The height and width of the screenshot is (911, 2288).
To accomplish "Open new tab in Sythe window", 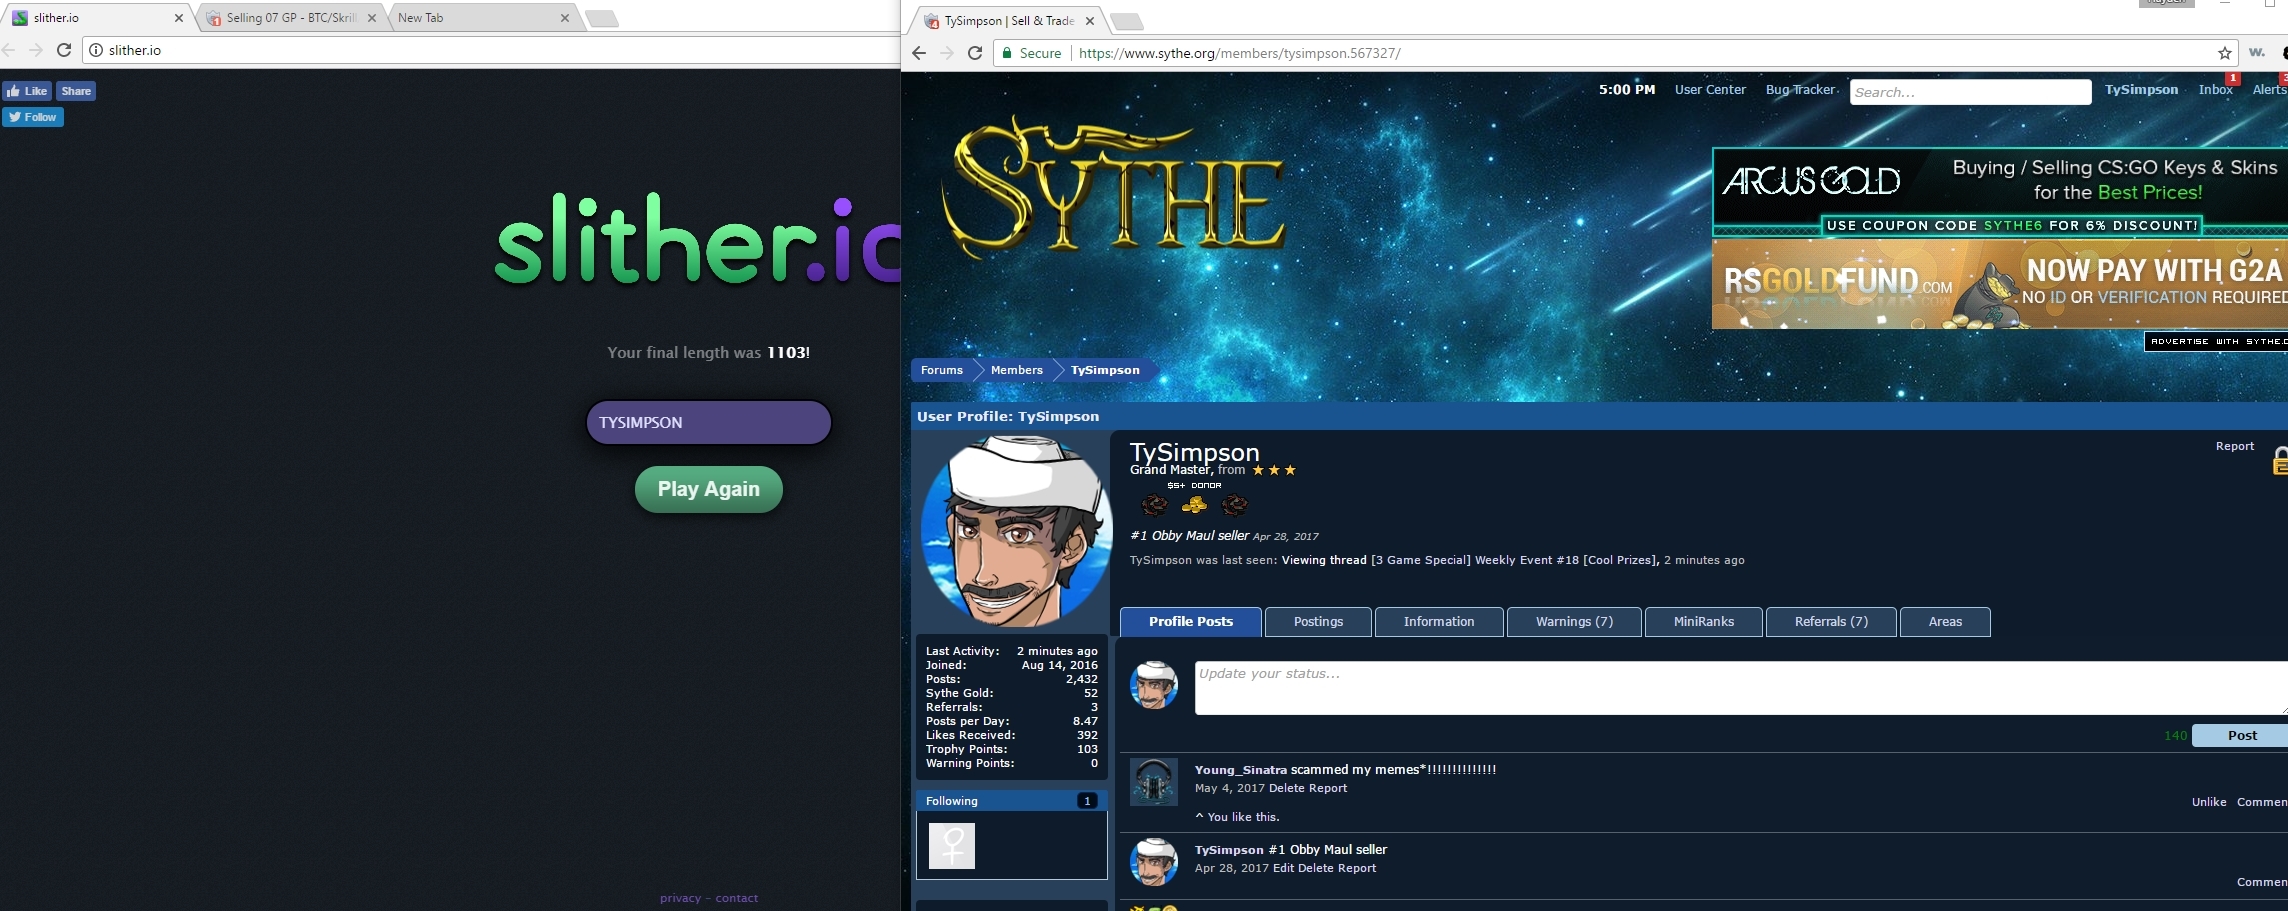I will click(1126, 21).
